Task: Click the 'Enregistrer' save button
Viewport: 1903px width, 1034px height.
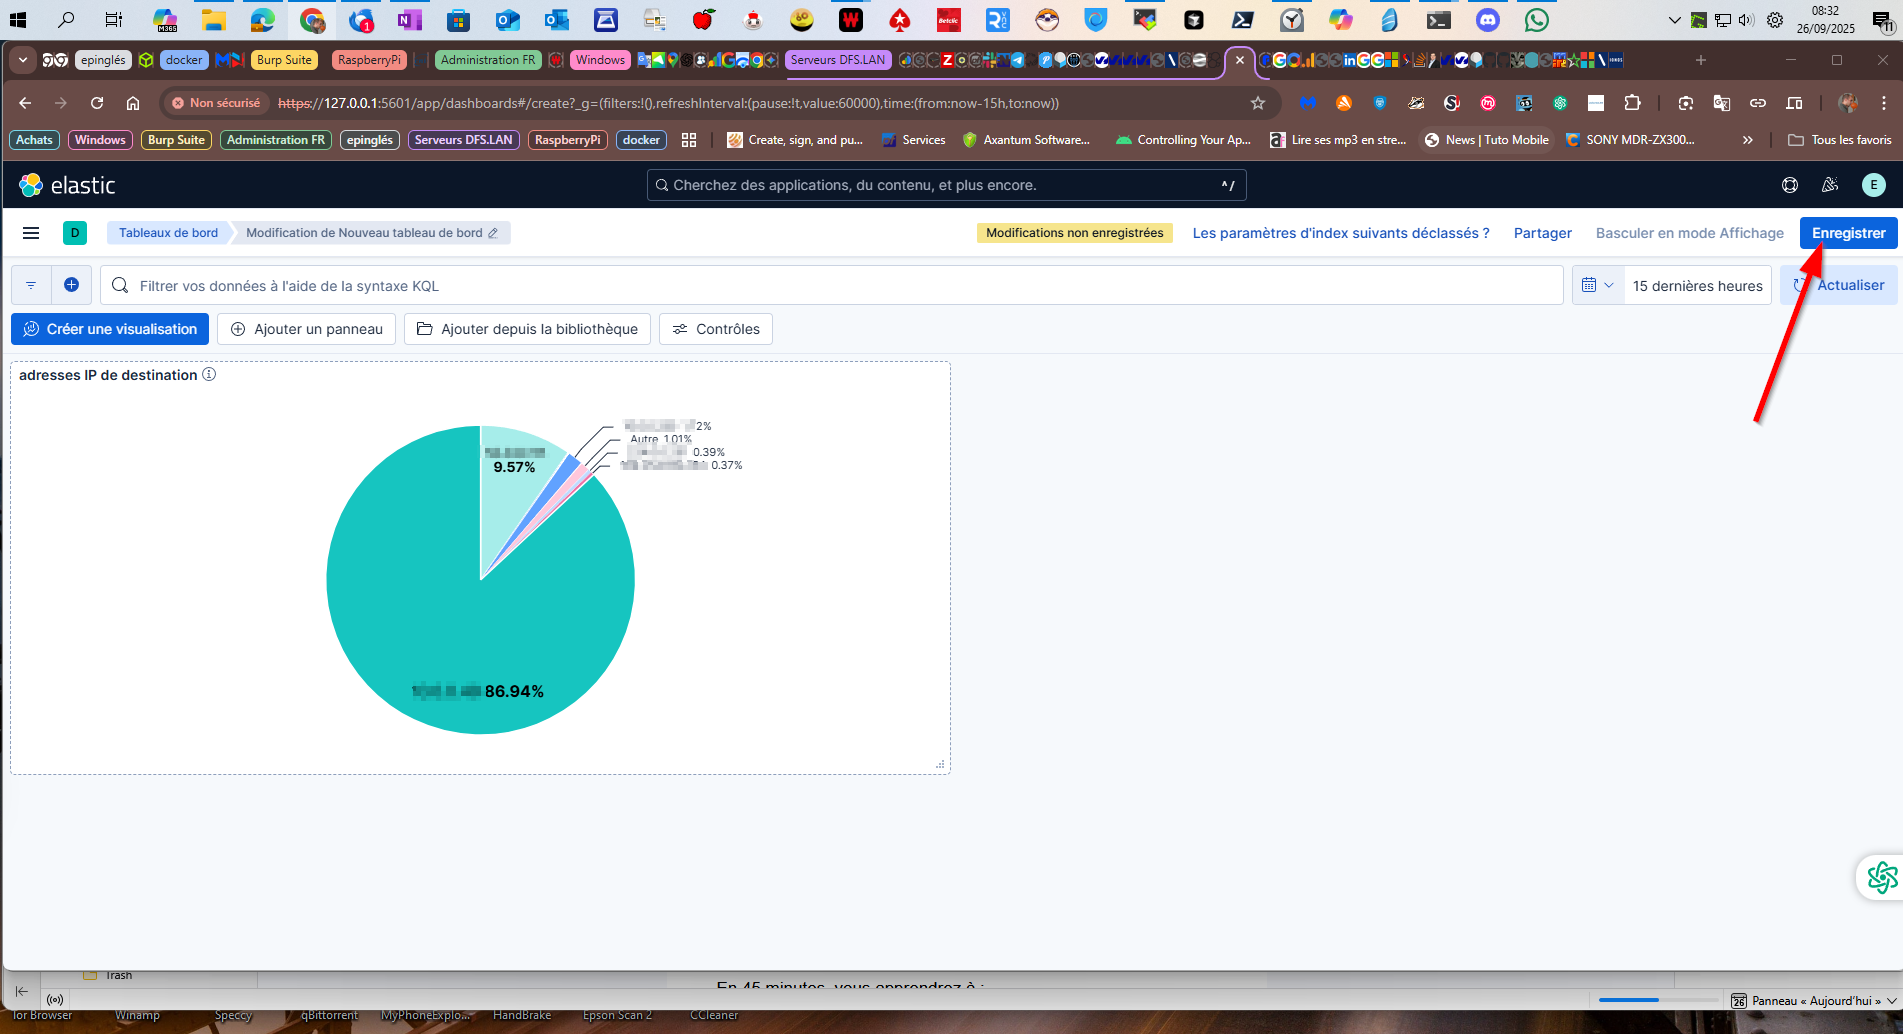Action: coord(1848,233)
